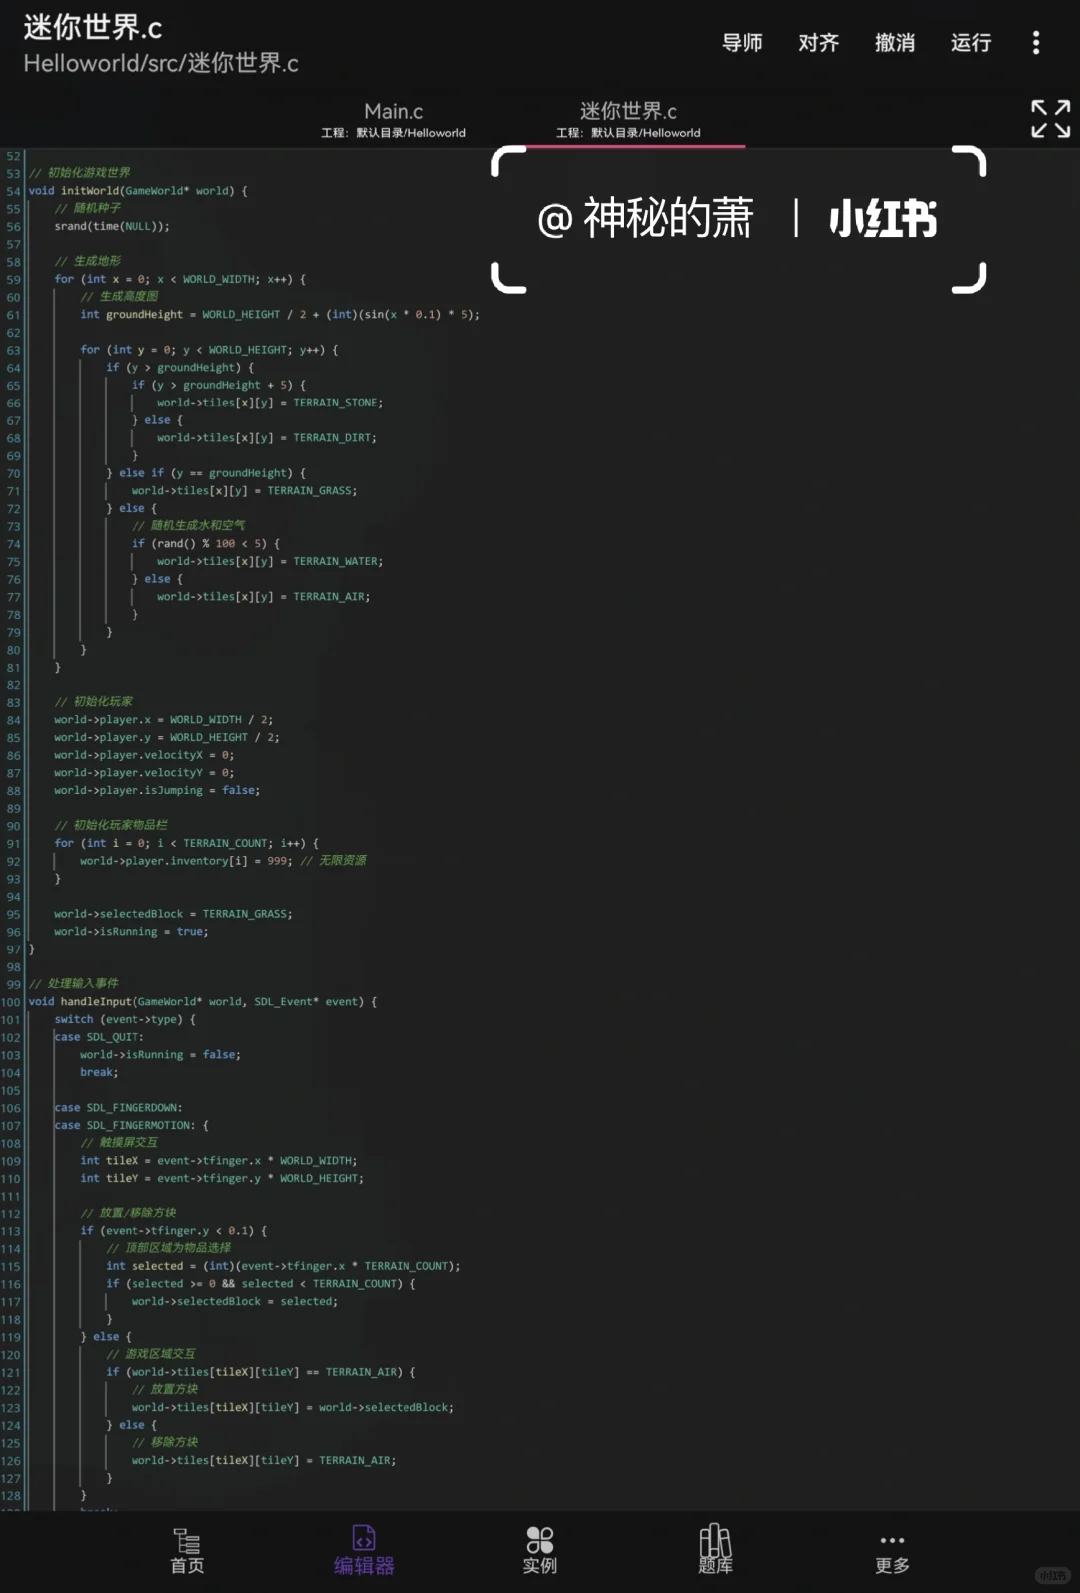This screenshot has height=1593, width=1080.
Task: Click the line 'if (rand() % 100 < 5) {'
Action: pyautogui.click(x=206, y=544)
